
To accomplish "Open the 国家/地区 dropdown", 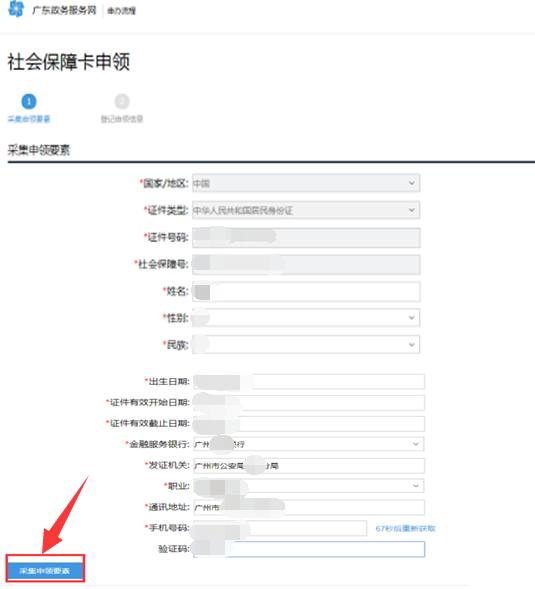I will [x=306, y=183].
